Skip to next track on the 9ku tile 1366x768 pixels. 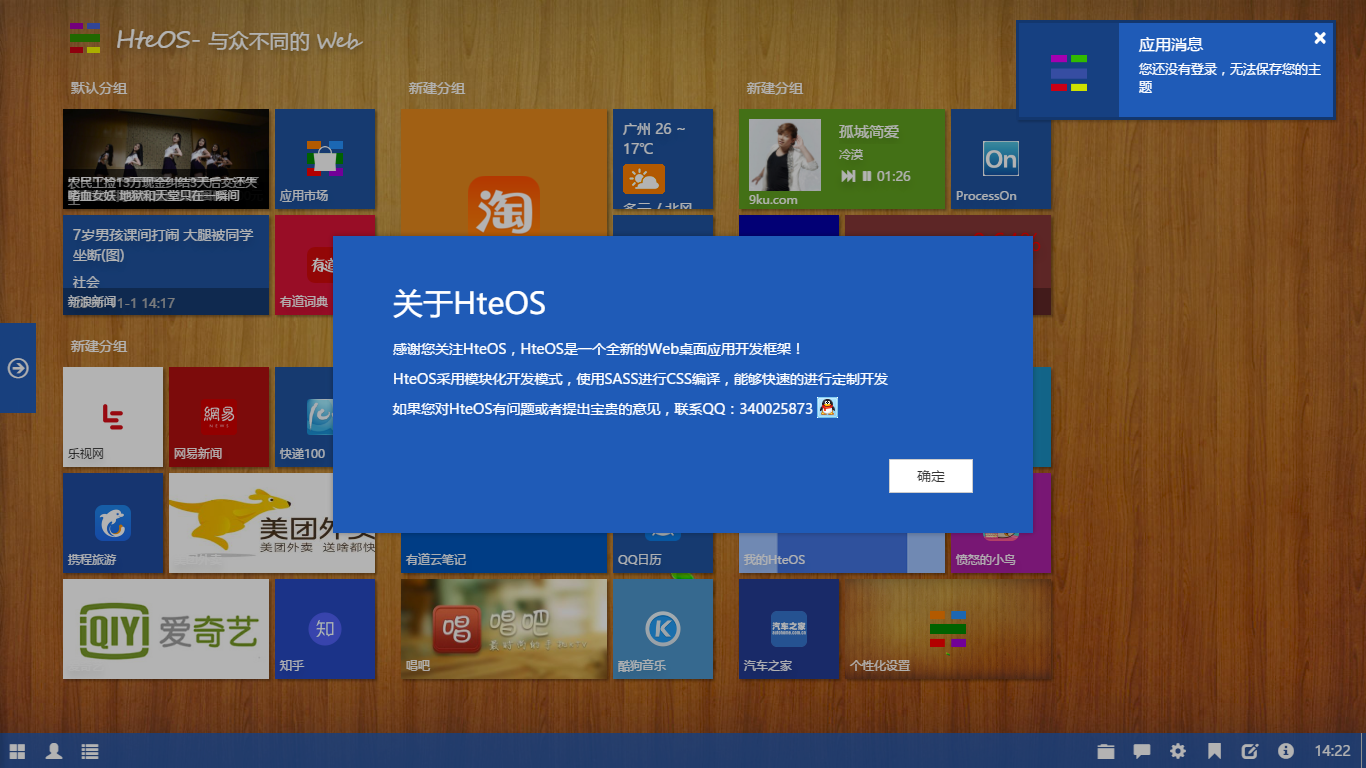click(x=849, y=176)
